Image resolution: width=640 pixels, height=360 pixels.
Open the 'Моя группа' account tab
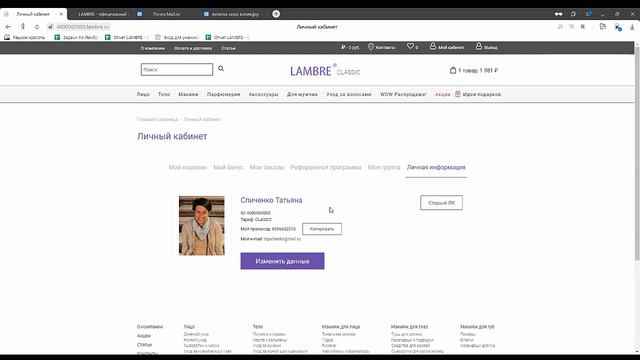[x=384, y=167]
